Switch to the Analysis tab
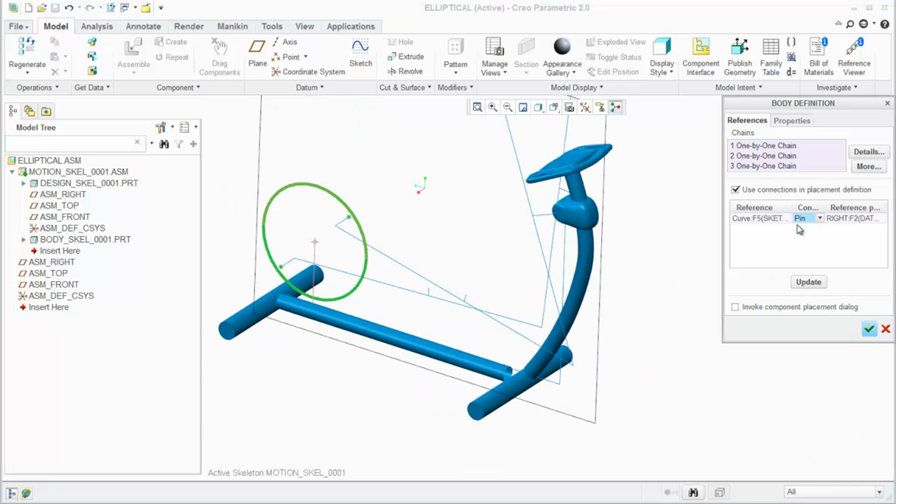Screen dimensions: 897x504 click(x=97, y=26)
